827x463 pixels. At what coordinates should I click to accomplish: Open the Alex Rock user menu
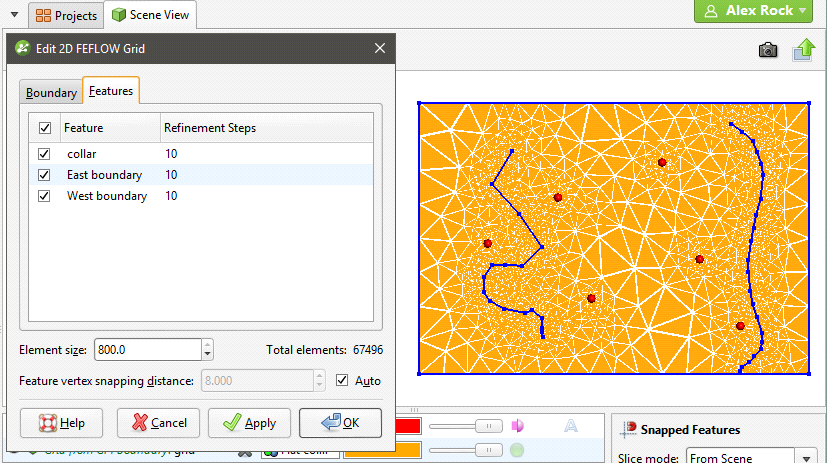pyautogui.click(x=755, y=11)
